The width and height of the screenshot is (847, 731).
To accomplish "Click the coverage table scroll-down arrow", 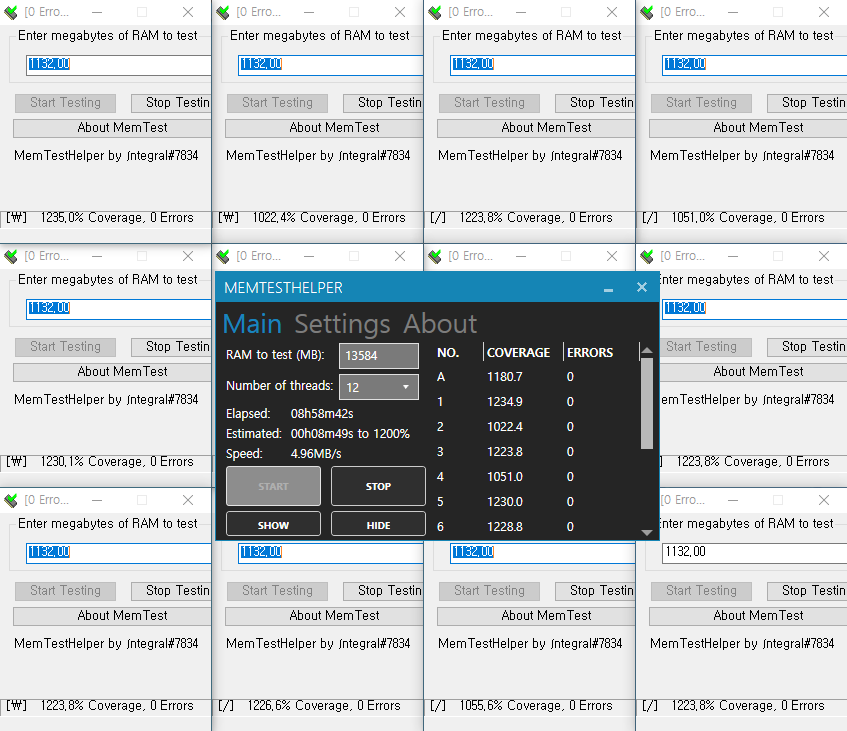I will (x=647, y=533).
